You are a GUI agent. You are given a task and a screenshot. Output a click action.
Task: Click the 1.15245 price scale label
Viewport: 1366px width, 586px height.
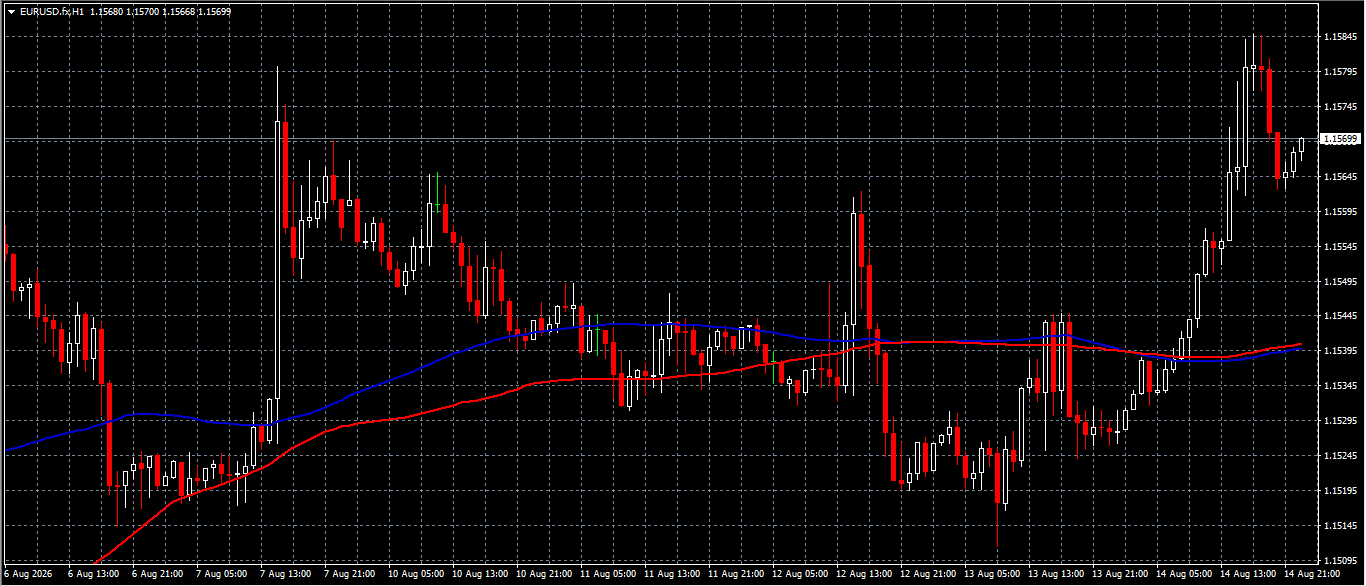click(x=1339, y=456)
